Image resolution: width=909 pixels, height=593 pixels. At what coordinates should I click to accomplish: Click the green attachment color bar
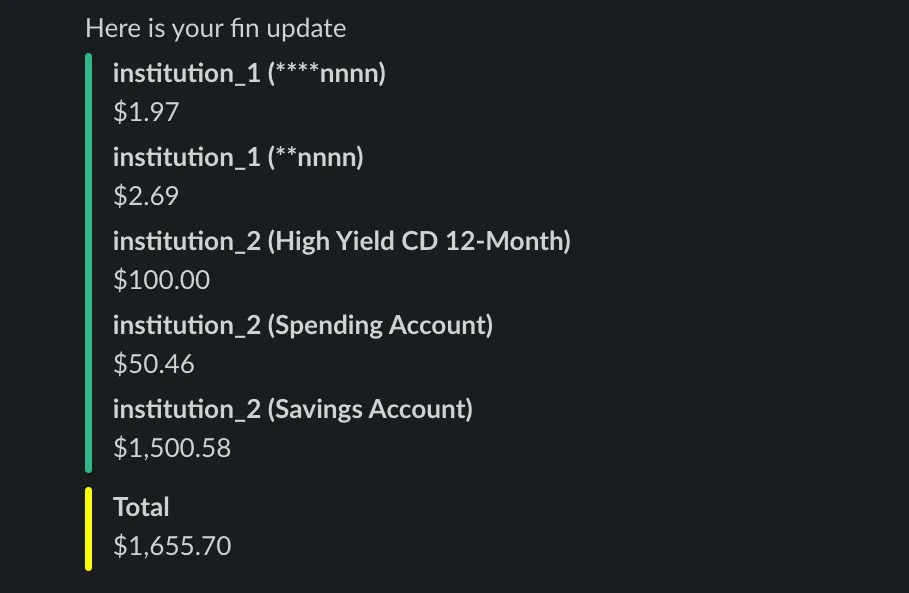89,263
